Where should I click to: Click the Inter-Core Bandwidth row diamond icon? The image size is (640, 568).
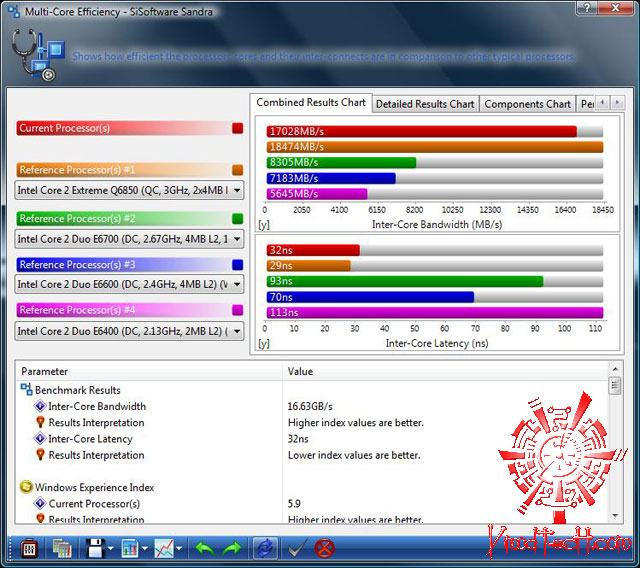[40, 406]
